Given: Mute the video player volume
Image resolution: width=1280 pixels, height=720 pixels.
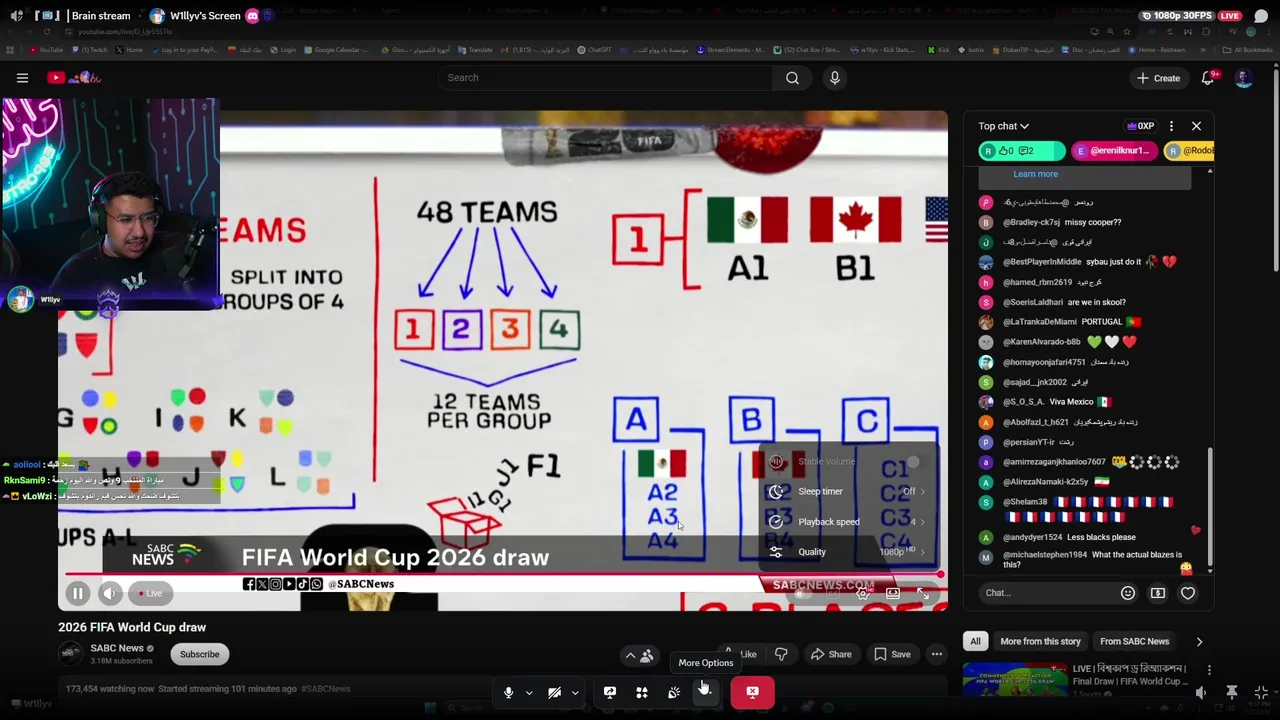Looking at the screenshot, I should (110, 593).
